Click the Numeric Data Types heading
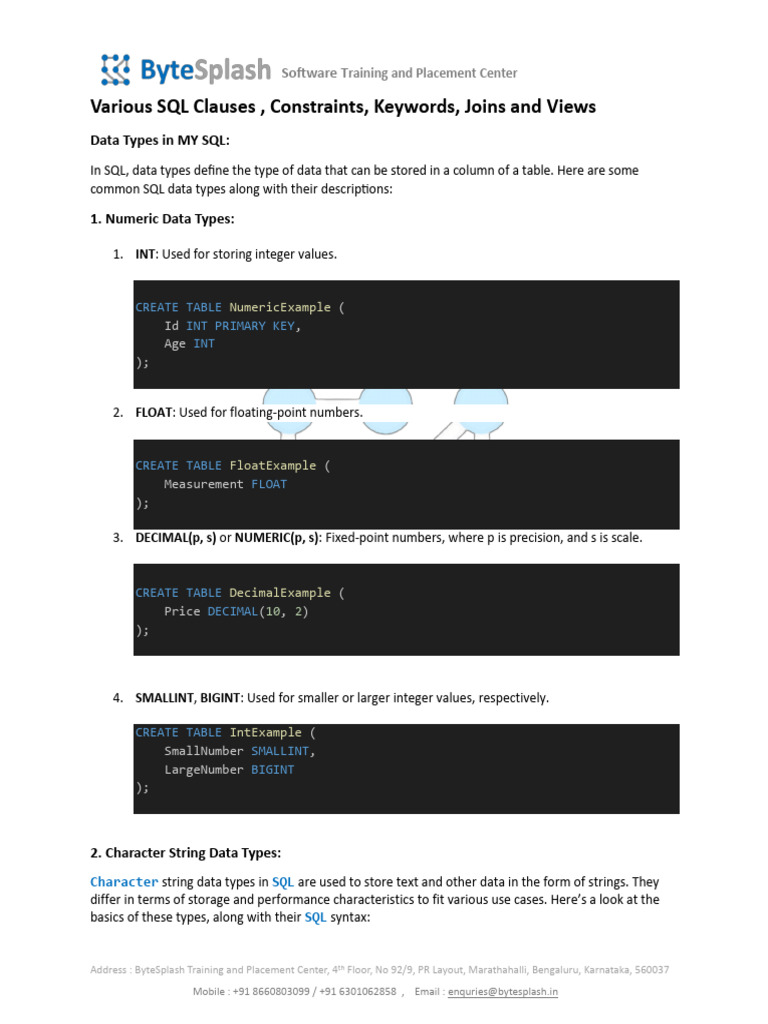This screenshot has width=768, height=1024. click(x=162, y=219)
